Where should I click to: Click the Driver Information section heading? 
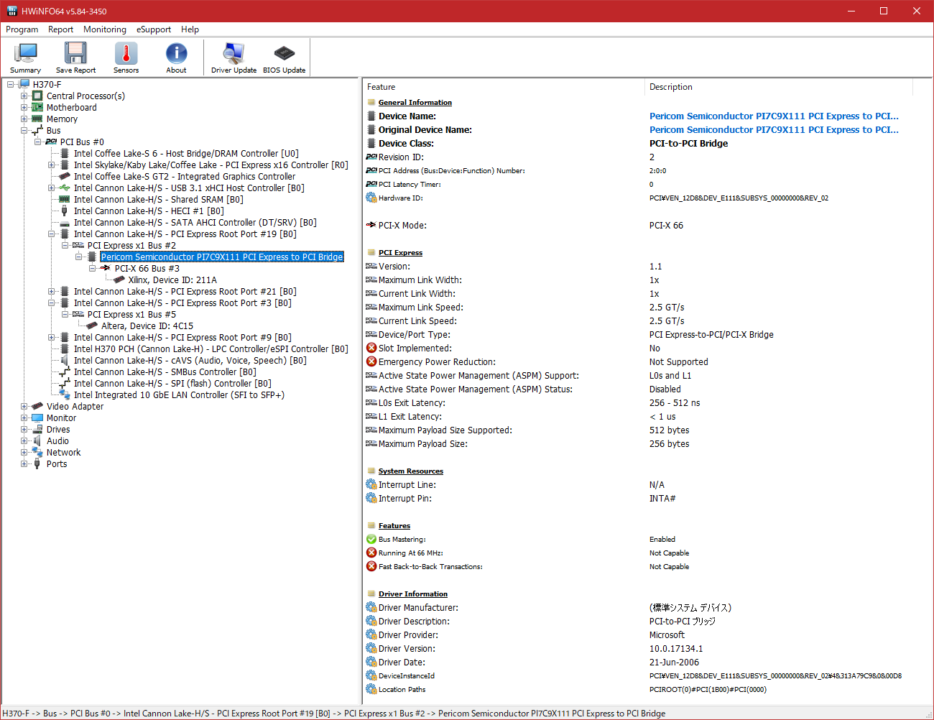pyautogui.click(x=413, y=594)
